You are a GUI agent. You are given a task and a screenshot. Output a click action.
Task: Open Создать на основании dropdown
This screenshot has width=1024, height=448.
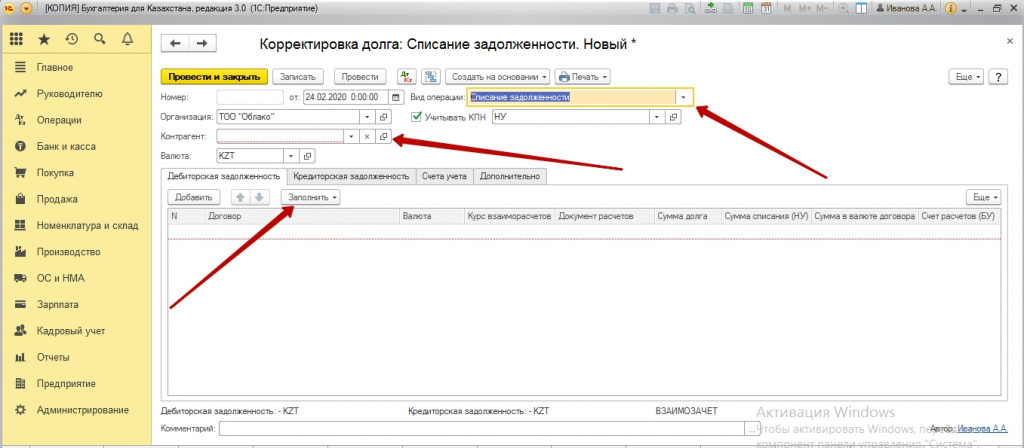tap(498, 76)
